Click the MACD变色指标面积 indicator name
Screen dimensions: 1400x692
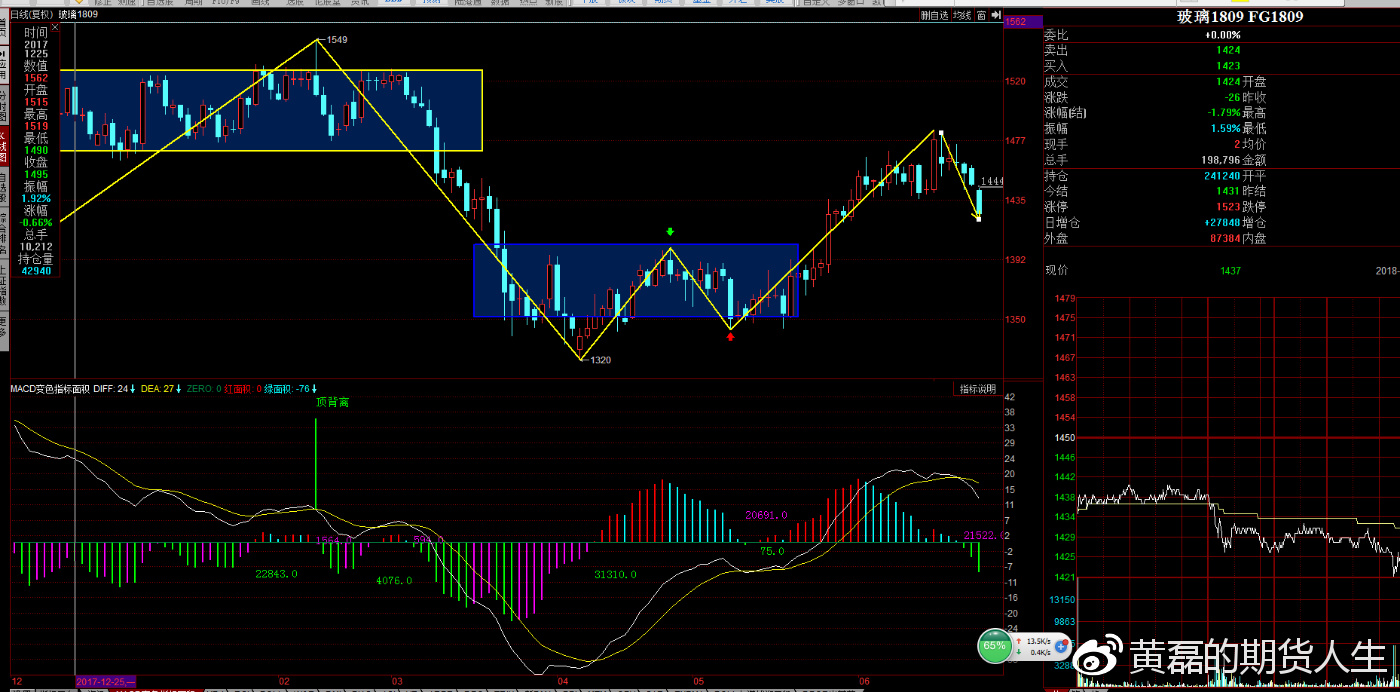tap(49, 389)
